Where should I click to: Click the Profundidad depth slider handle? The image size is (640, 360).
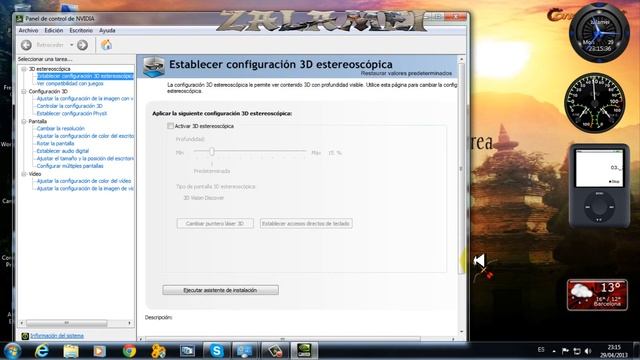coord(212,152)
